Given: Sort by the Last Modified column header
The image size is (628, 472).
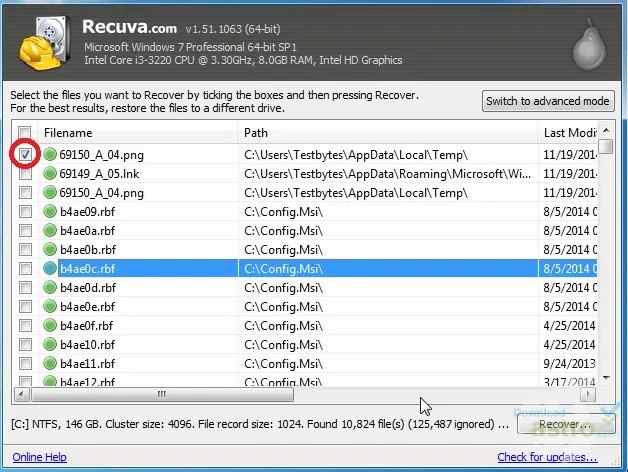Looking at the screenshot, I should 568,133.
